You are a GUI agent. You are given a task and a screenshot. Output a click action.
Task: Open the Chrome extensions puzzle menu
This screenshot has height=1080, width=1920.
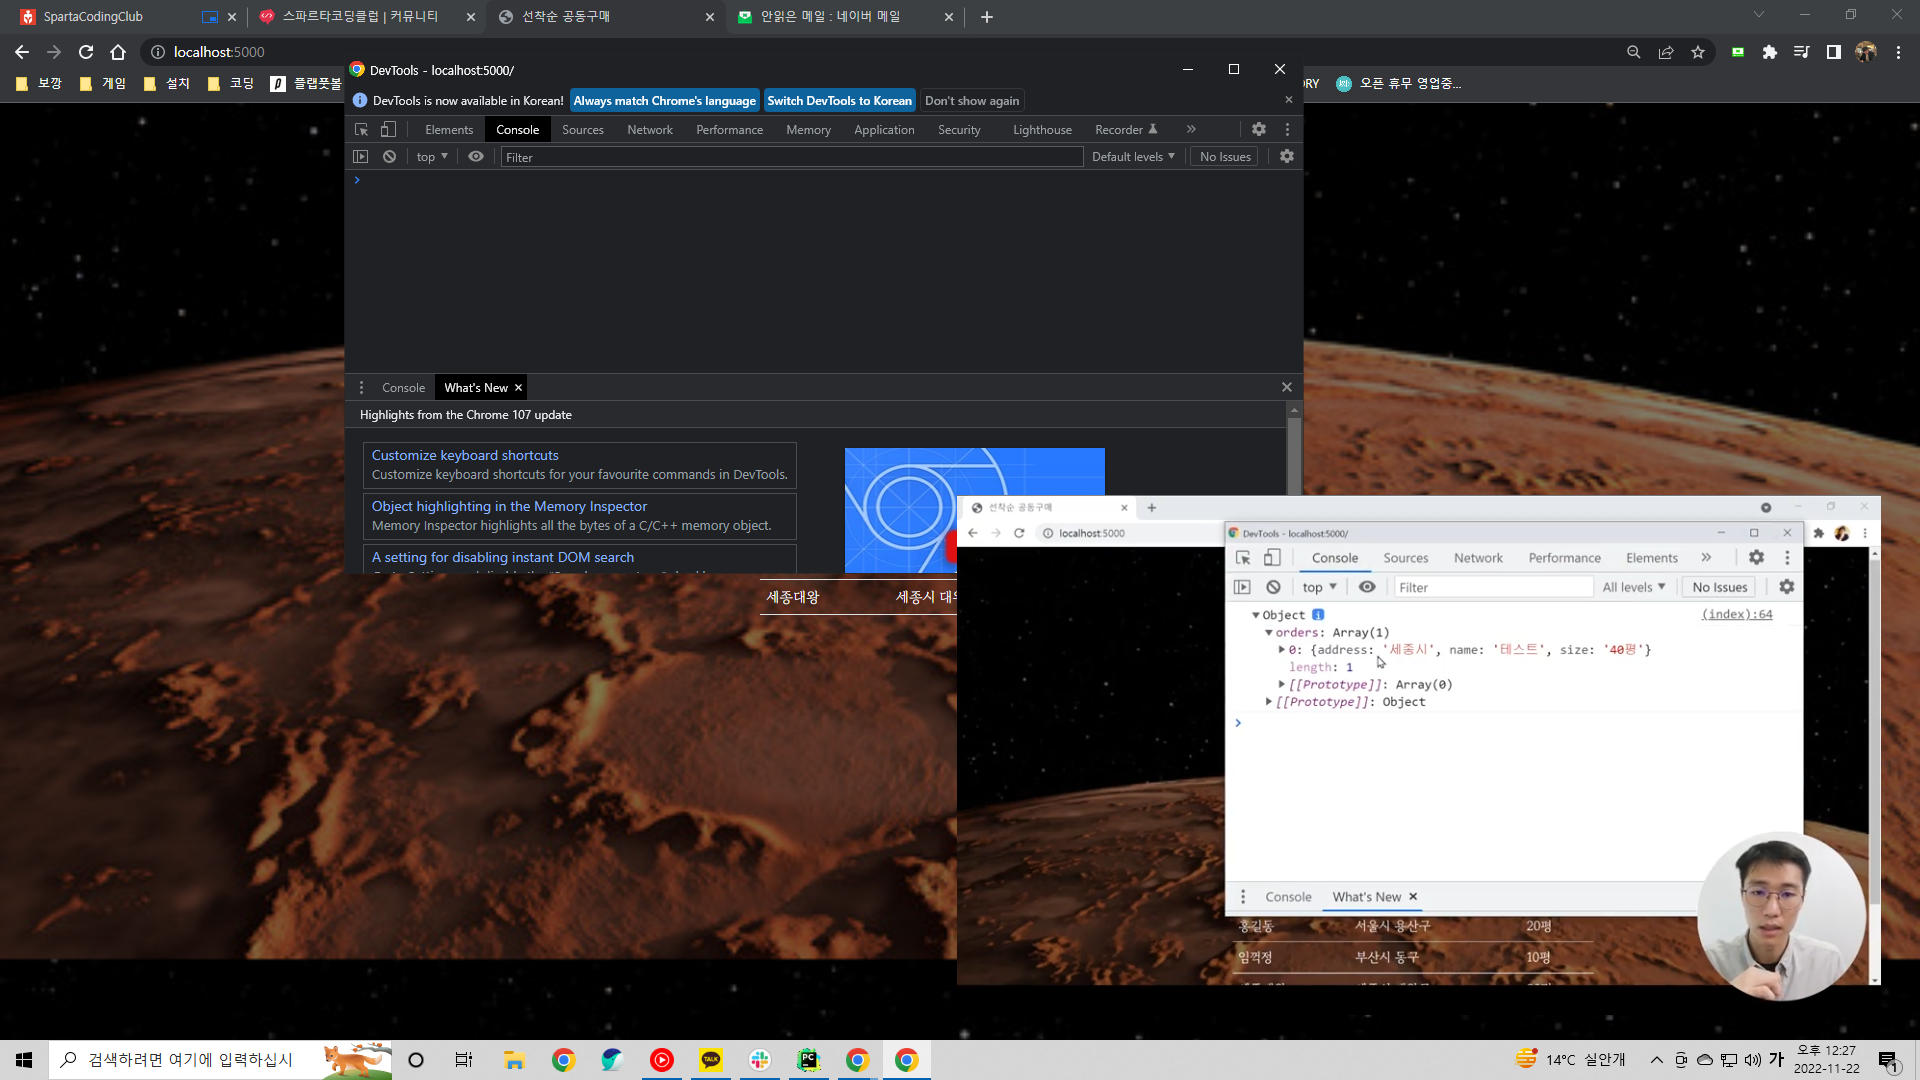click(1770, 52)
